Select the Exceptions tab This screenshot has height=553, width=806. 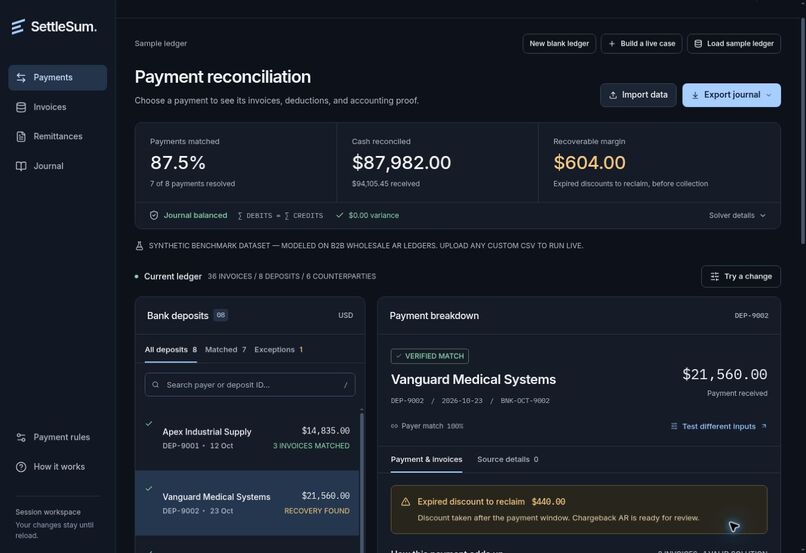pos(278,350)
